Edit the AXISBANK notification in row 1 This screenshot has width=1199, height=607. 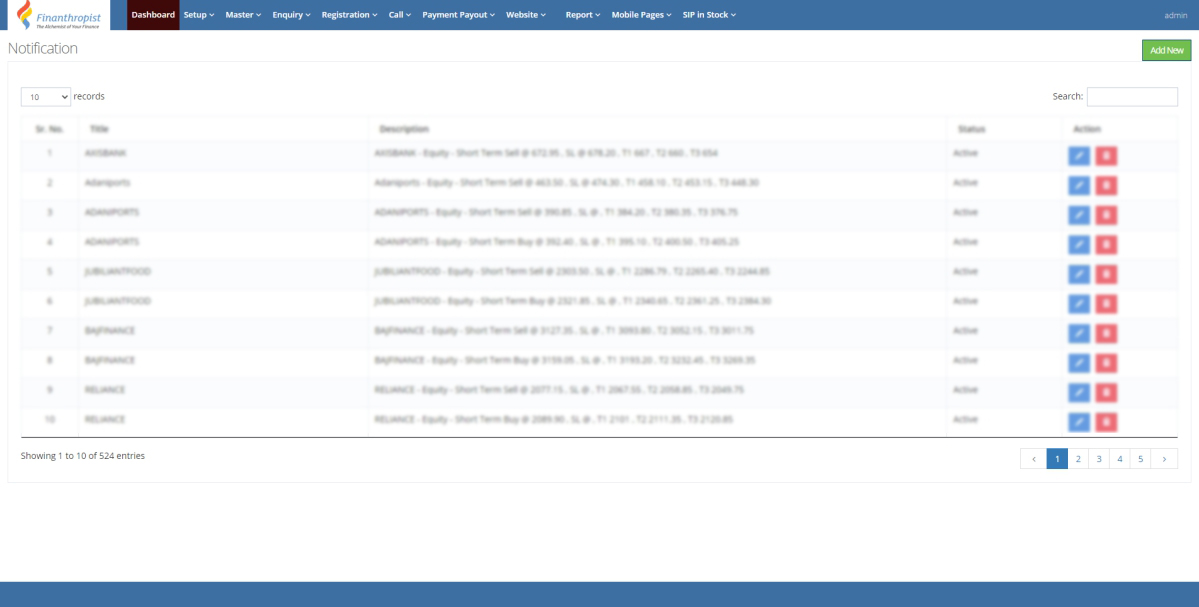pos(1079,155)
